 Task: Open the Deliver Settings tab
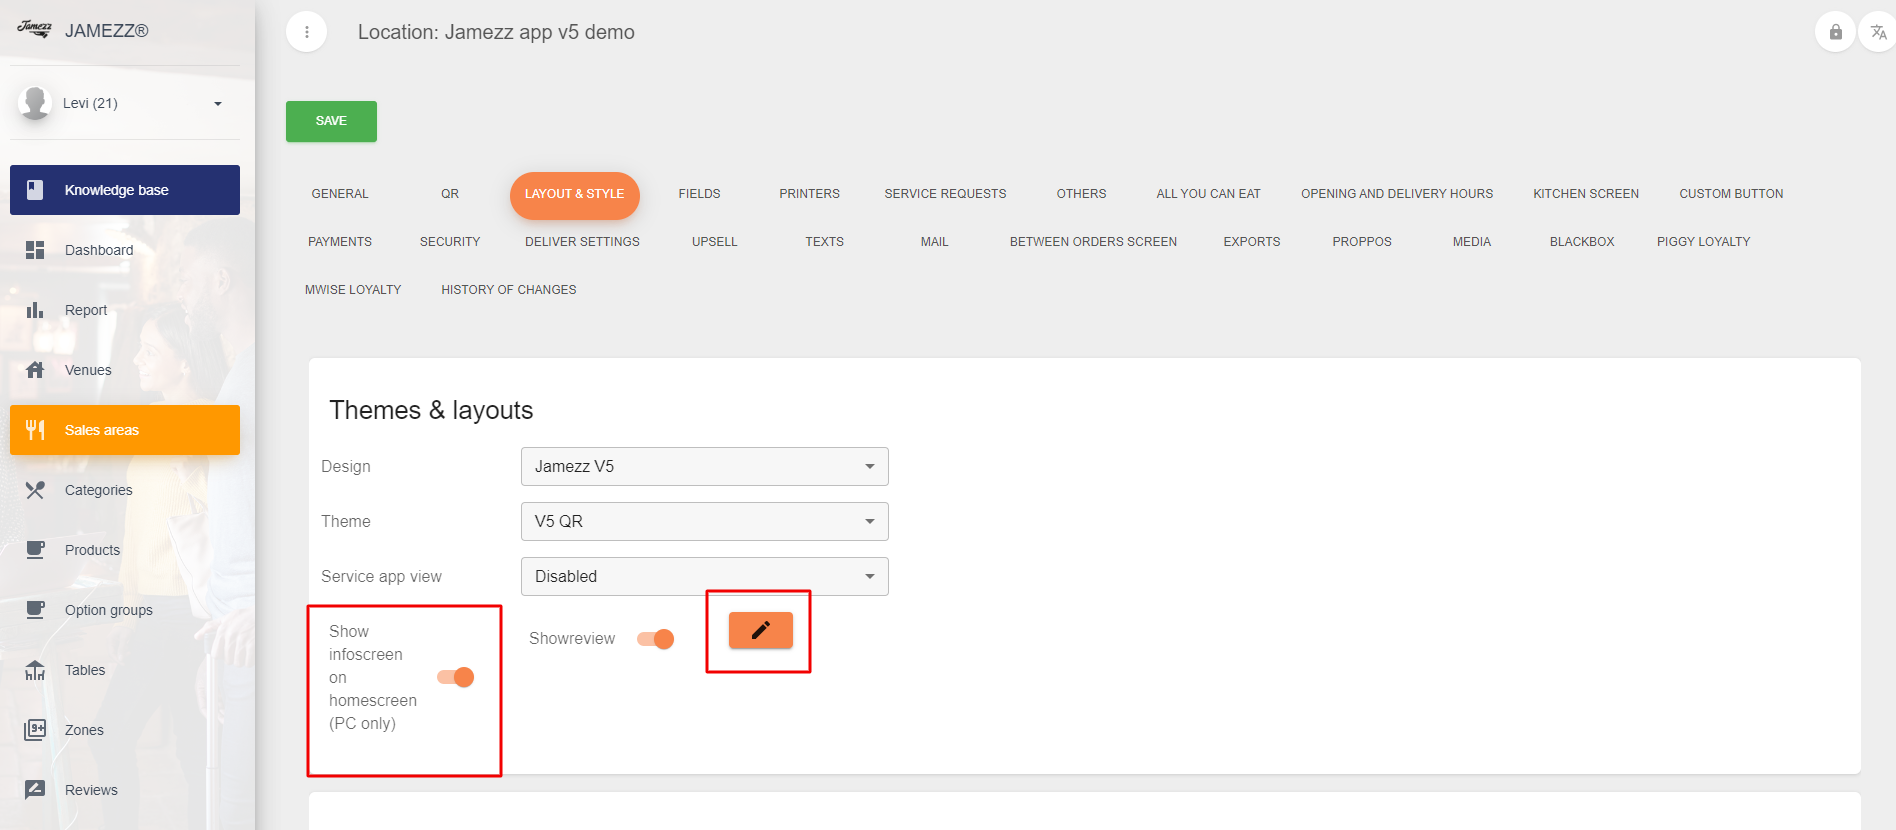pyautogui.click(x=582, y=242)
